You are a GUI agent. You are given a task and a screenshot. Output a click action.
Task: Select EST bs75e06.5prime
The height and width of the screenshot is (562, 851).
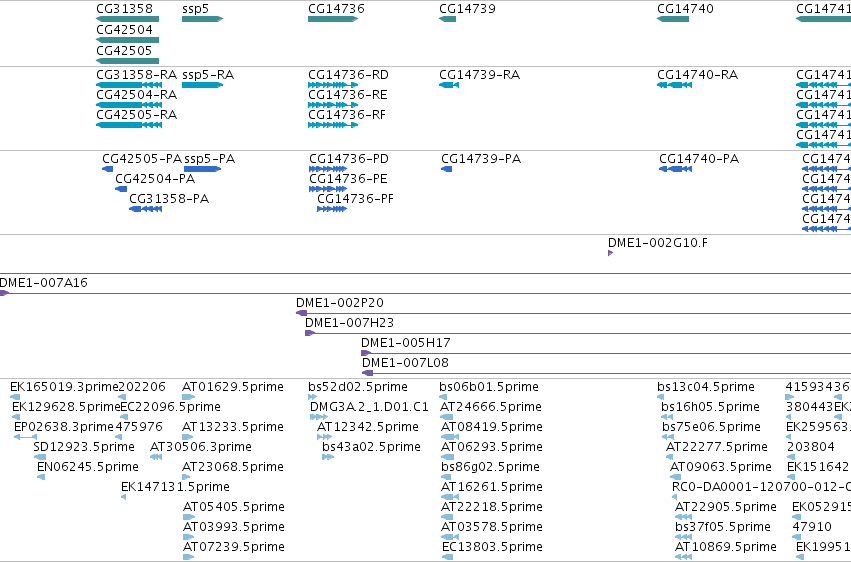click(x=712, y=427)
